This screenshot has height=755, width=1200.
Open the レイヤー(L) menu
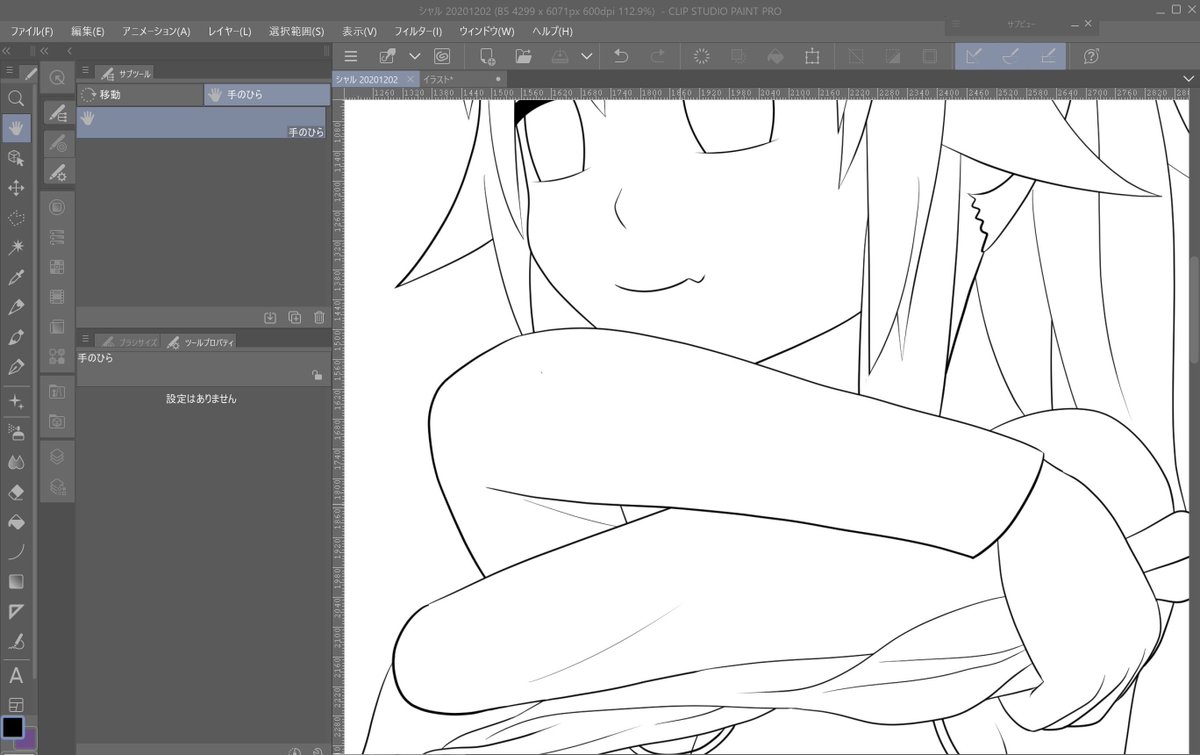(x=230, y=31)
